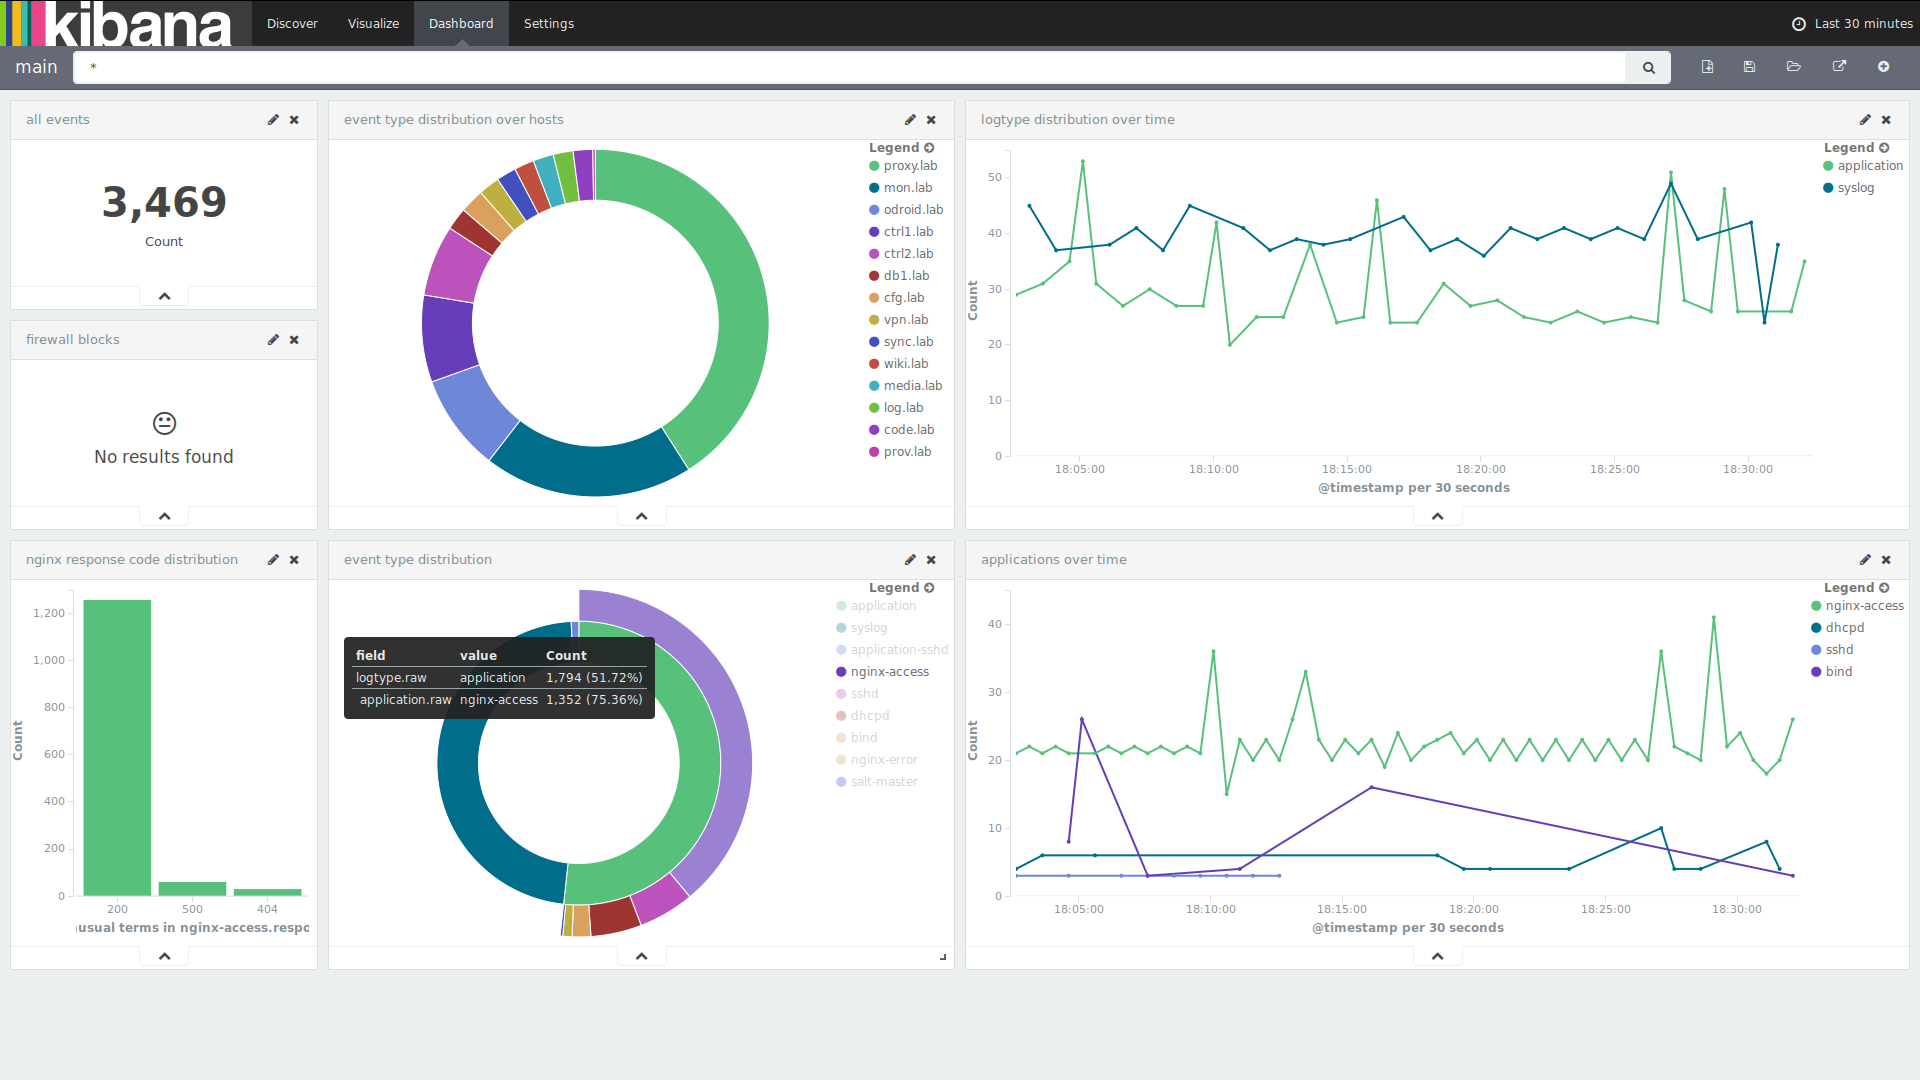The width and height of the screenshot is (1920, 1080).
Task: Click the search magnifier button
Action: (x=1648, y=68)
